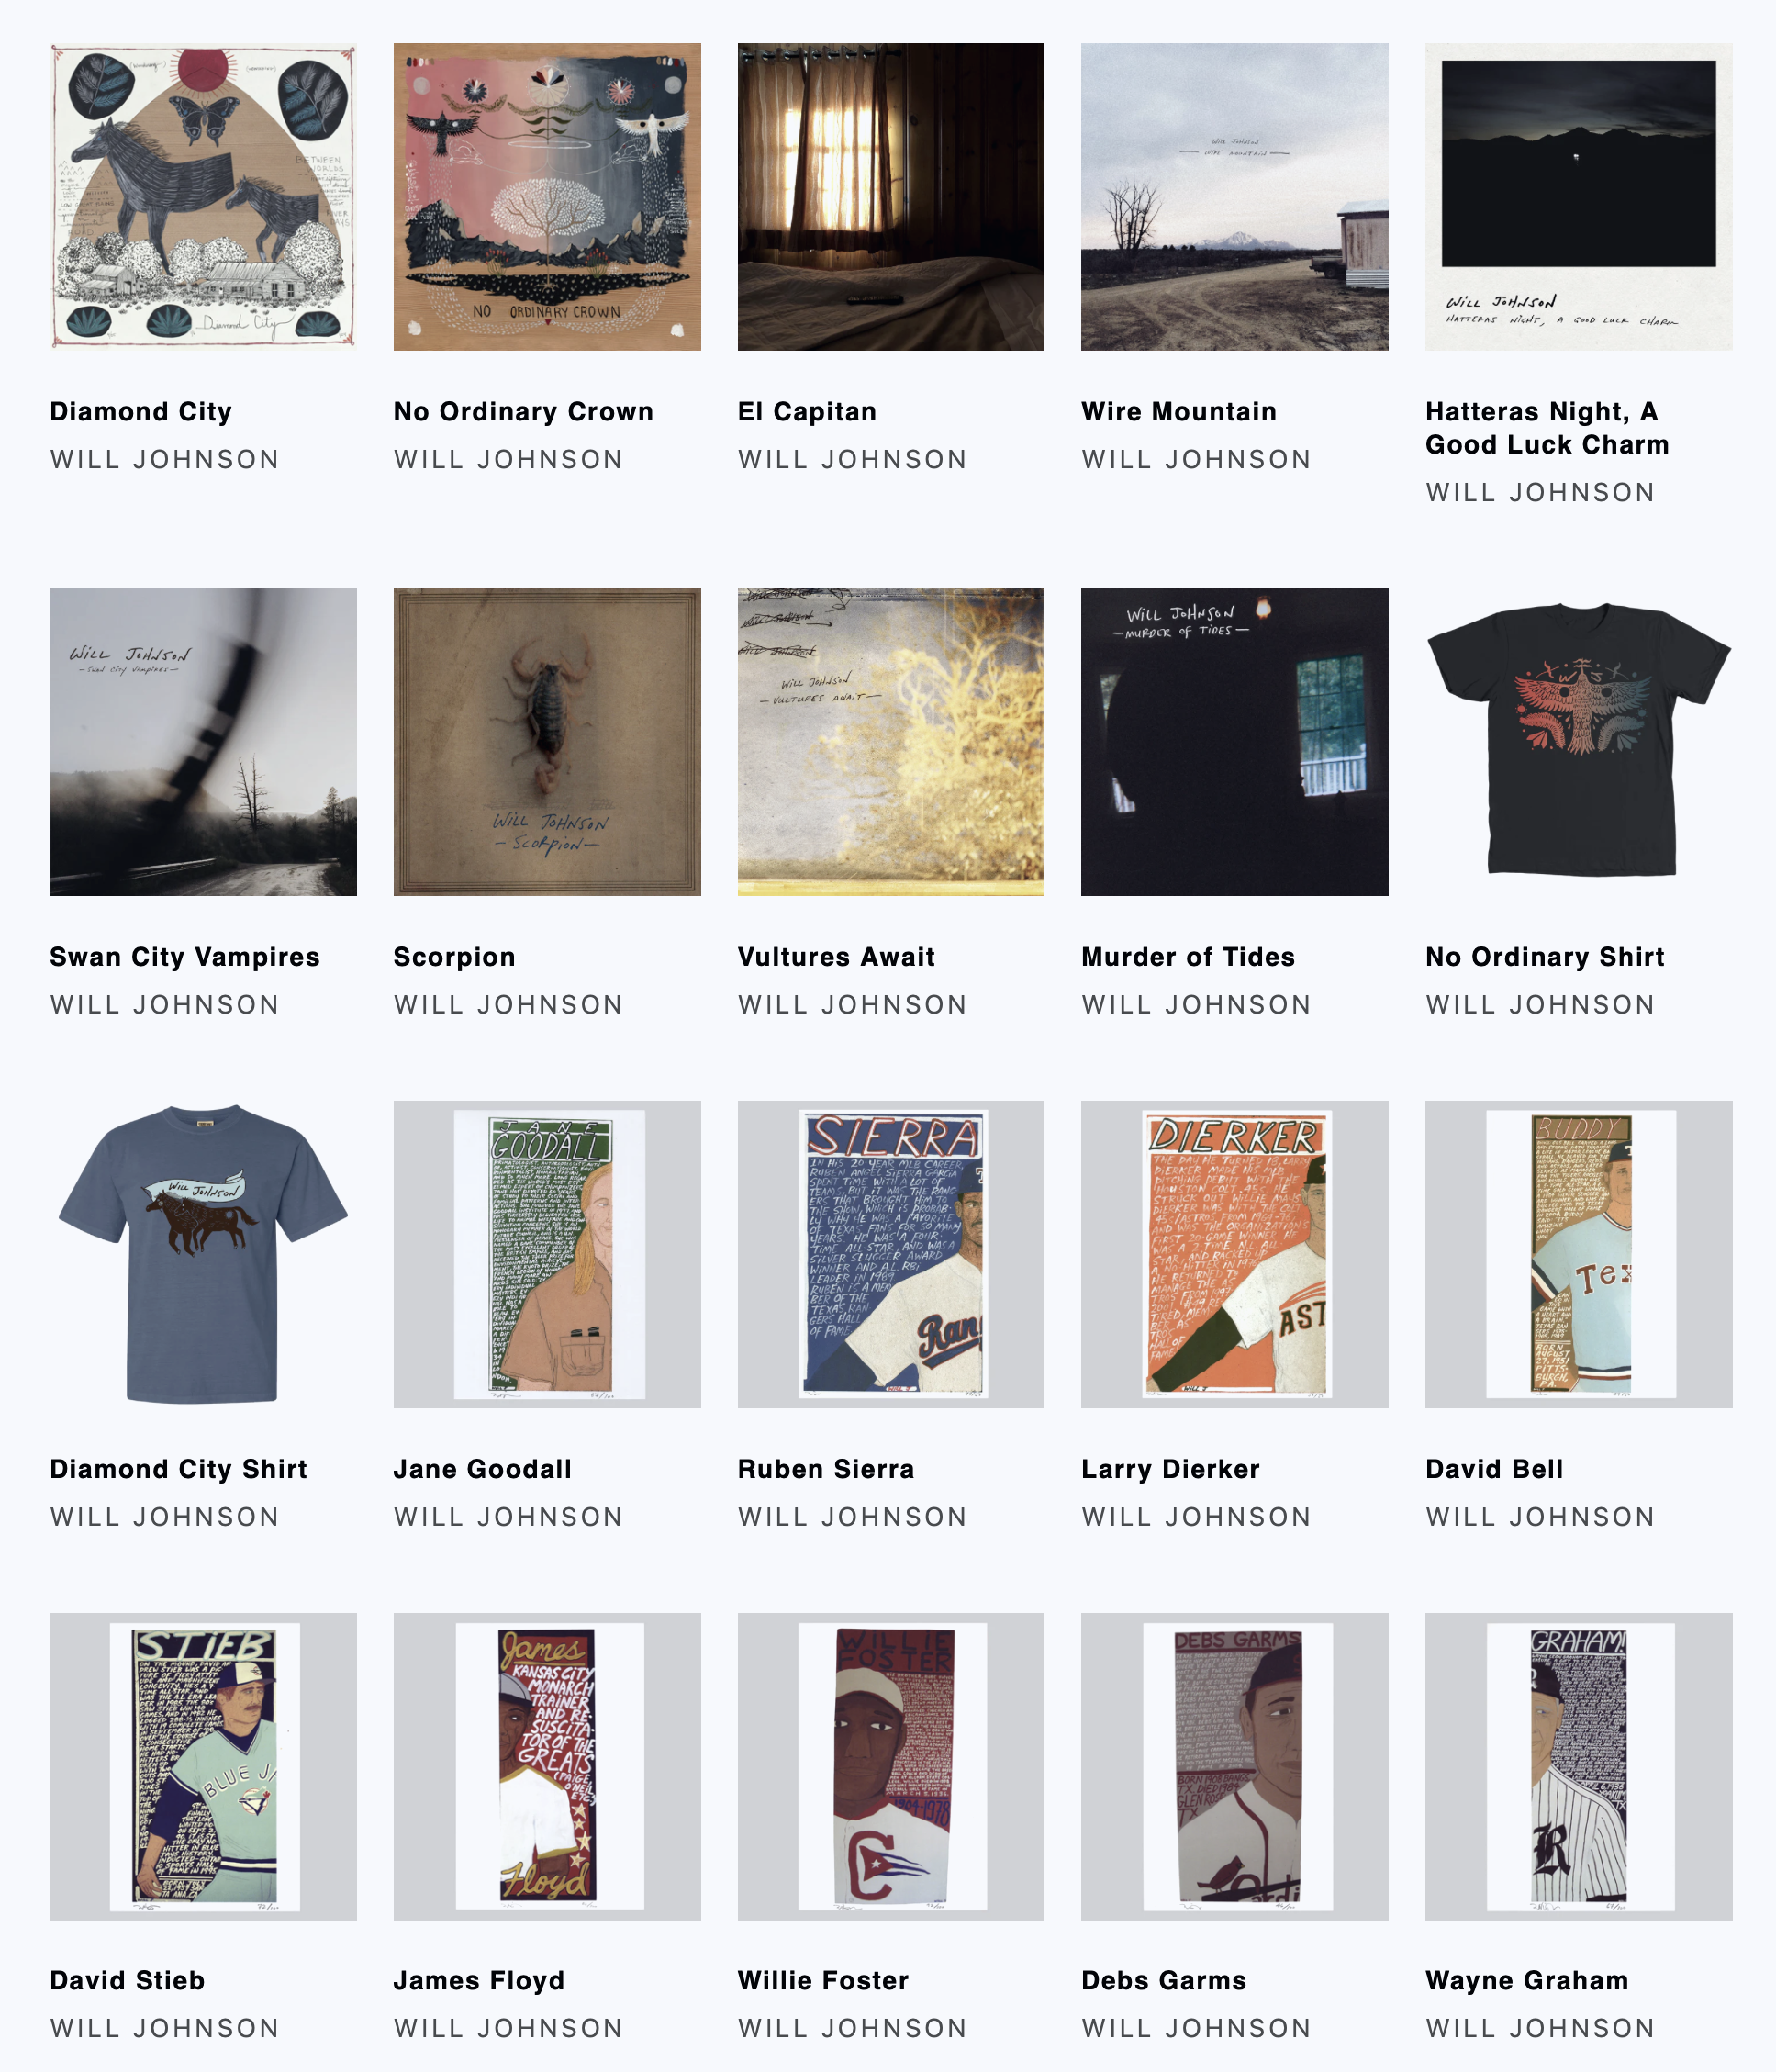Open the Jane Goodall print thumbnail
The width and height of the screenshot is (1776, 2072).
click(547, 1254)
